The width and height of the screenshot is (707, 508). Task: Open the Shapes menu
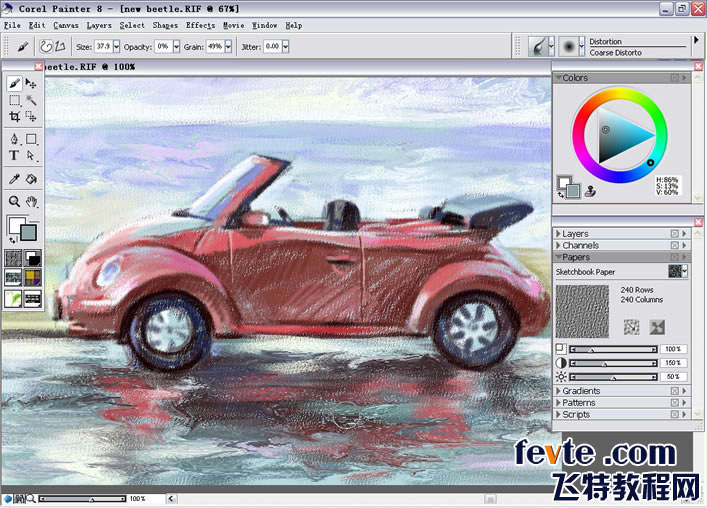click(x=165, y=25)
